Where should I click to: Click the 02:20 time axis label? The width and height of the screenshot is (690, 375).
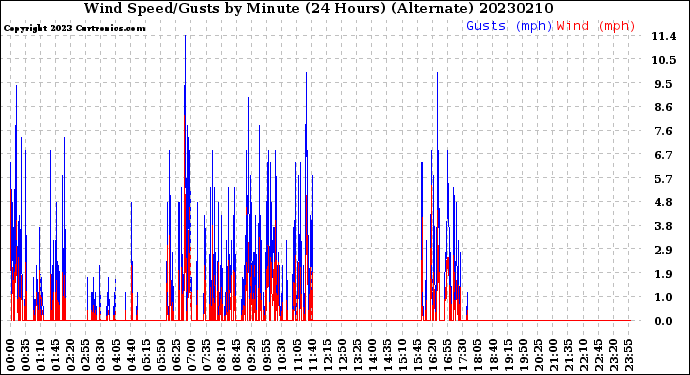coord(71,355)
